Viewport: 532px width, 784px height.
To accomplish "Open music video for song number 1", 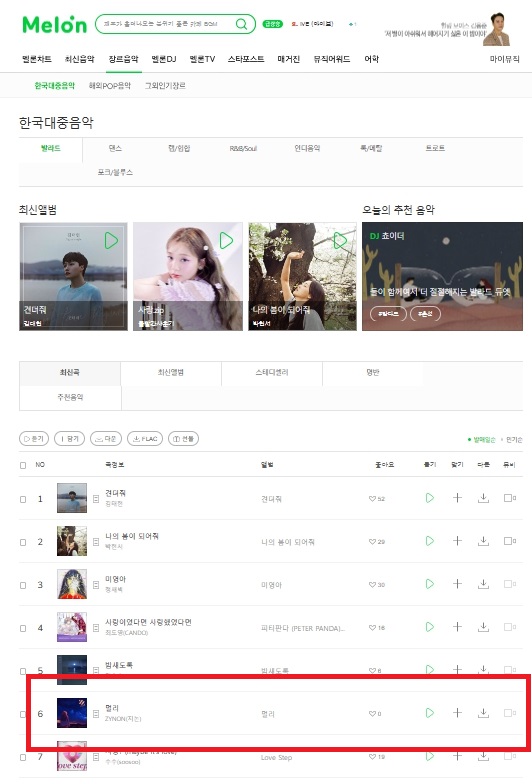I will tap(510, 498).
